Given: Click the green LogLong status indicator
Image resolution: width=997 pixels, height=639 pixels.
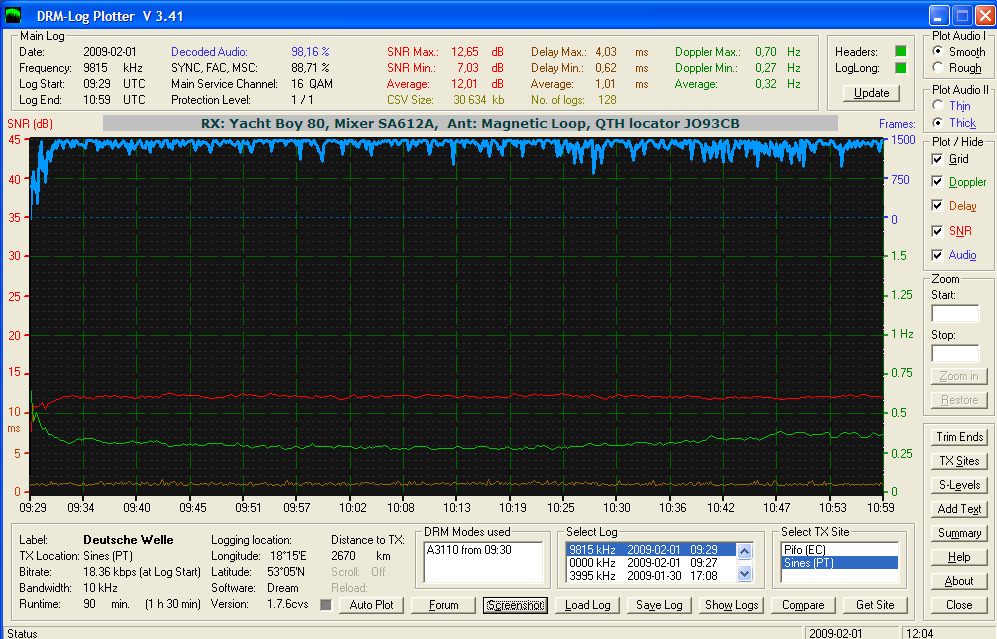Looking at the screenshot, I should click(900, 68).
